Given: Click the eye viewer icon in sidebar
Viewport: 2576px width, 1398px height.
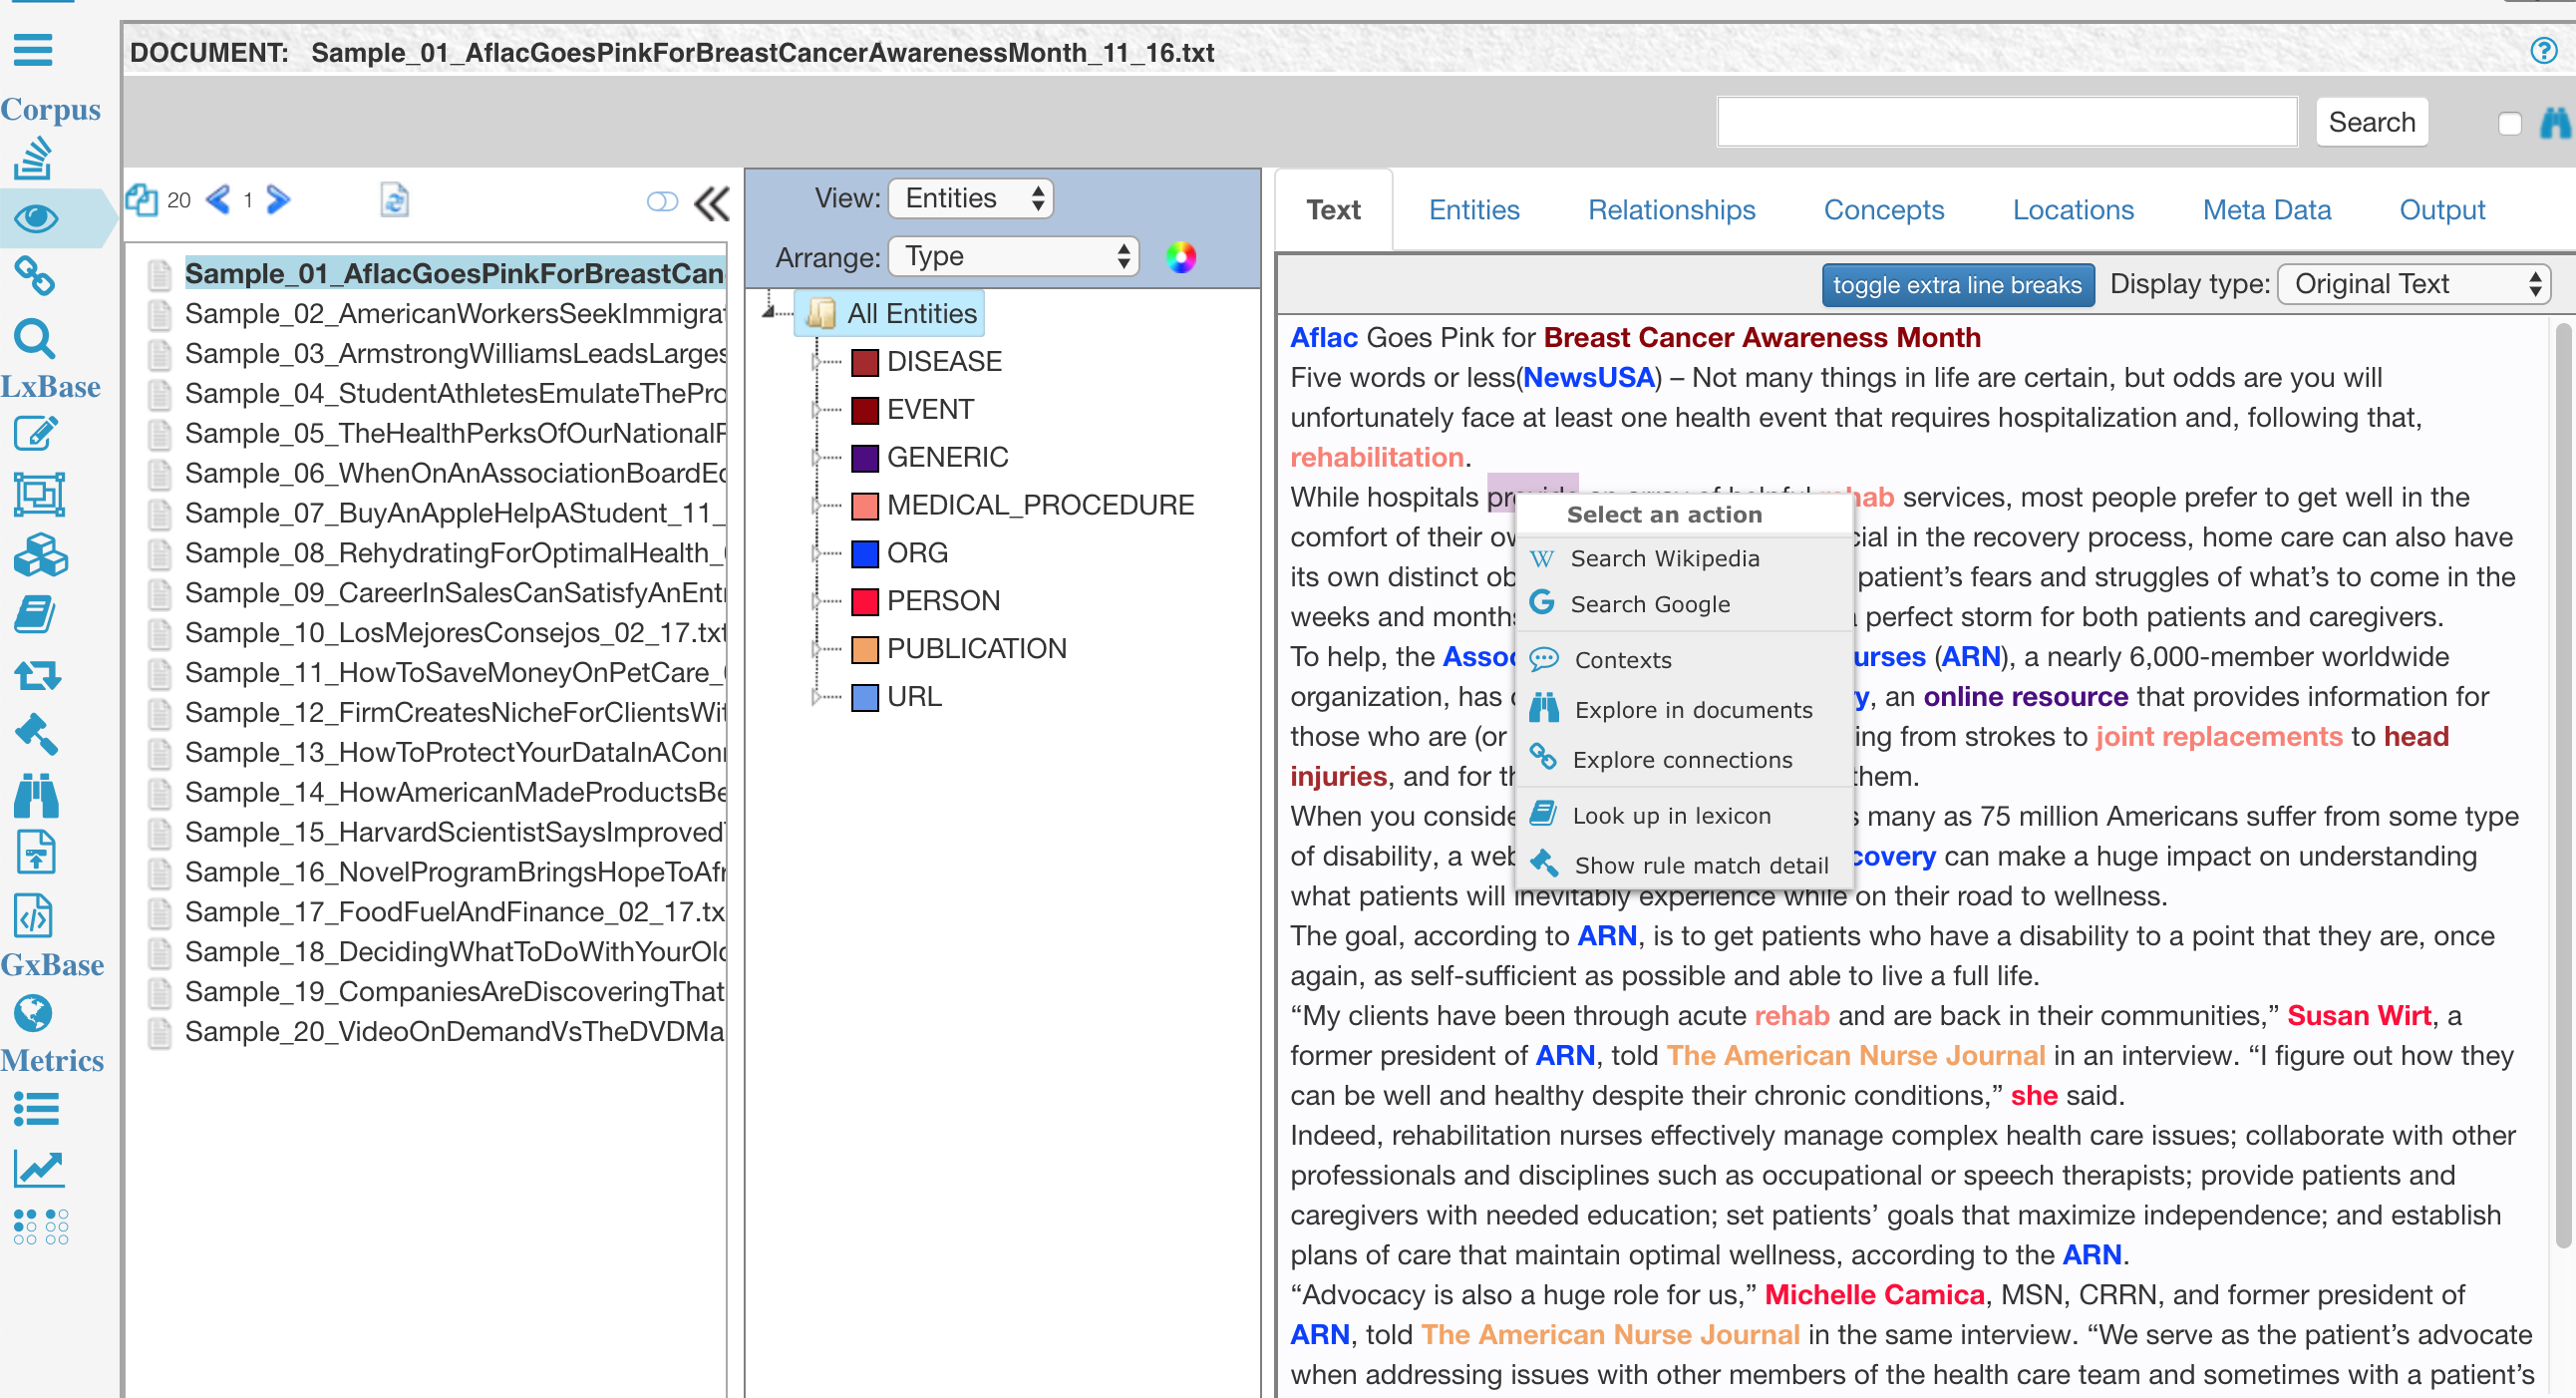Looking at the screenshot, I should 36,217.
